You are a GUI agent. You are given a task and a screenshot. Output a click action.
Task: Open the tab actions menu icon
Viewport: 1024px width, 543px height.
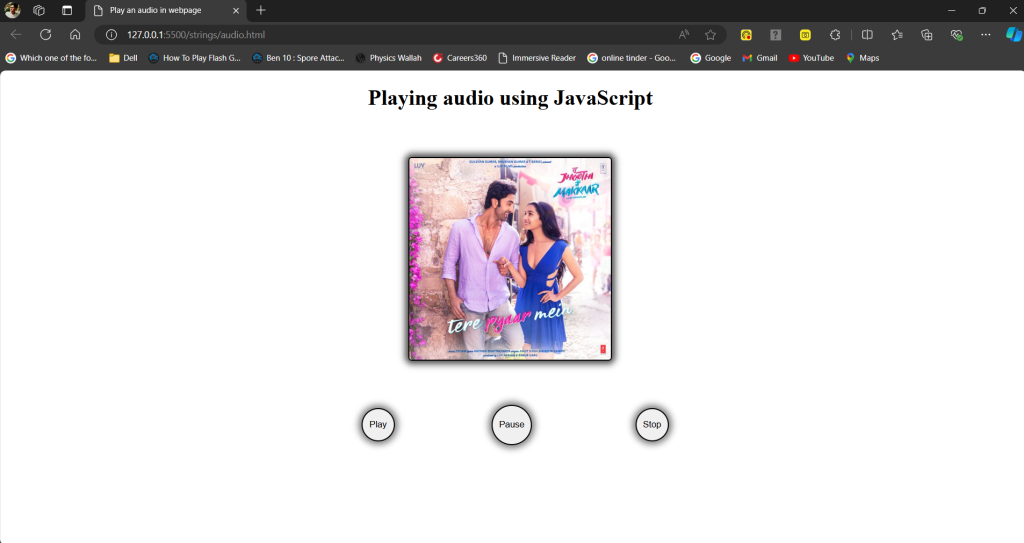(x=67, y=10)
